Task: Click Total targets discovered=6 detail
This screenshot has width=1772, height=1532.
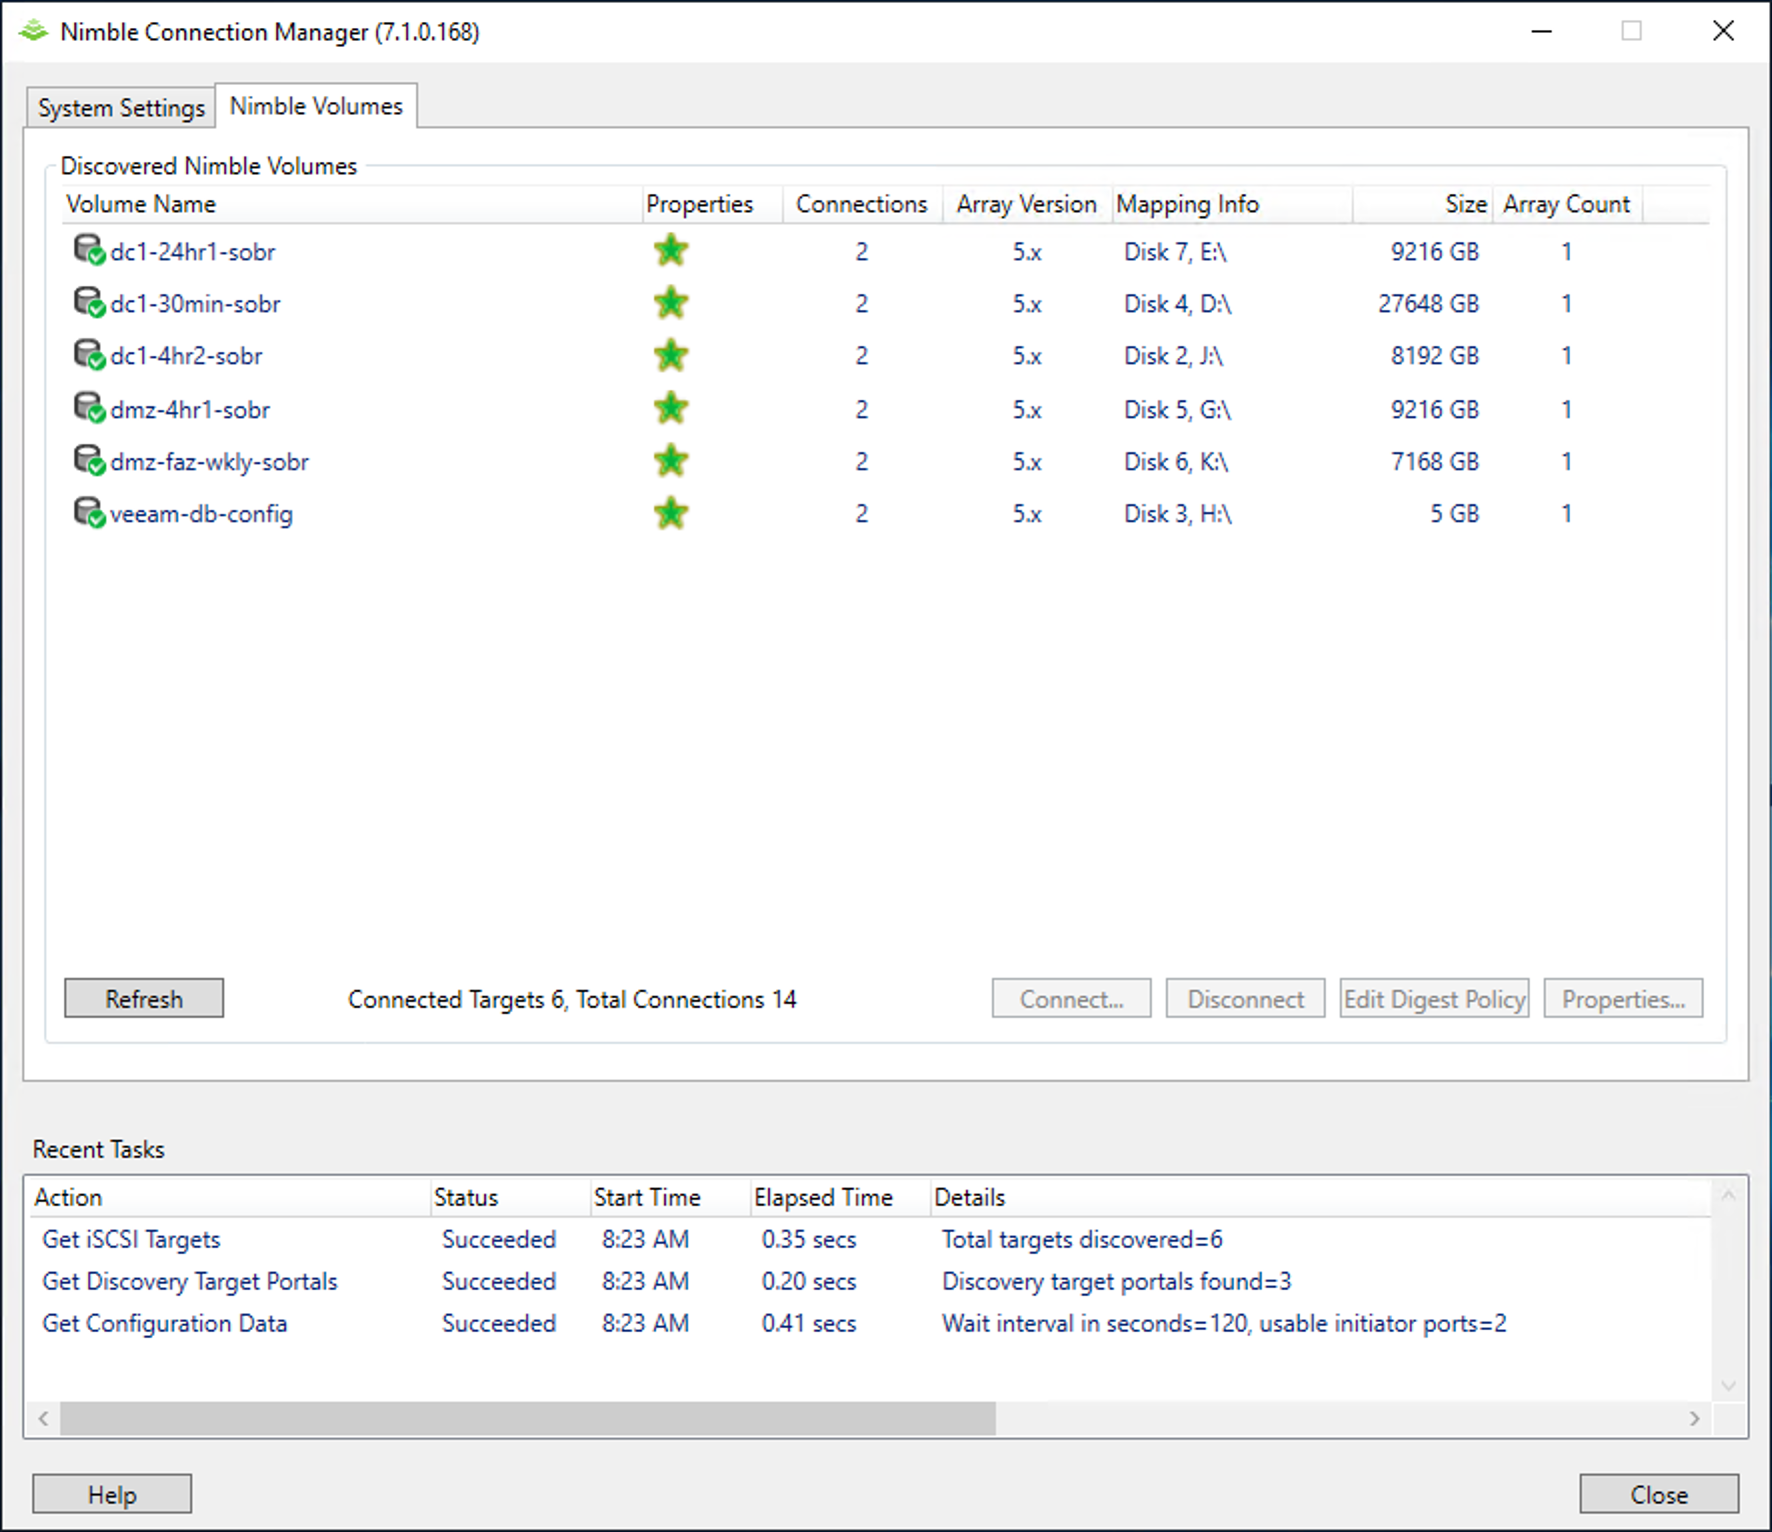Action: click(1082, 1240)
